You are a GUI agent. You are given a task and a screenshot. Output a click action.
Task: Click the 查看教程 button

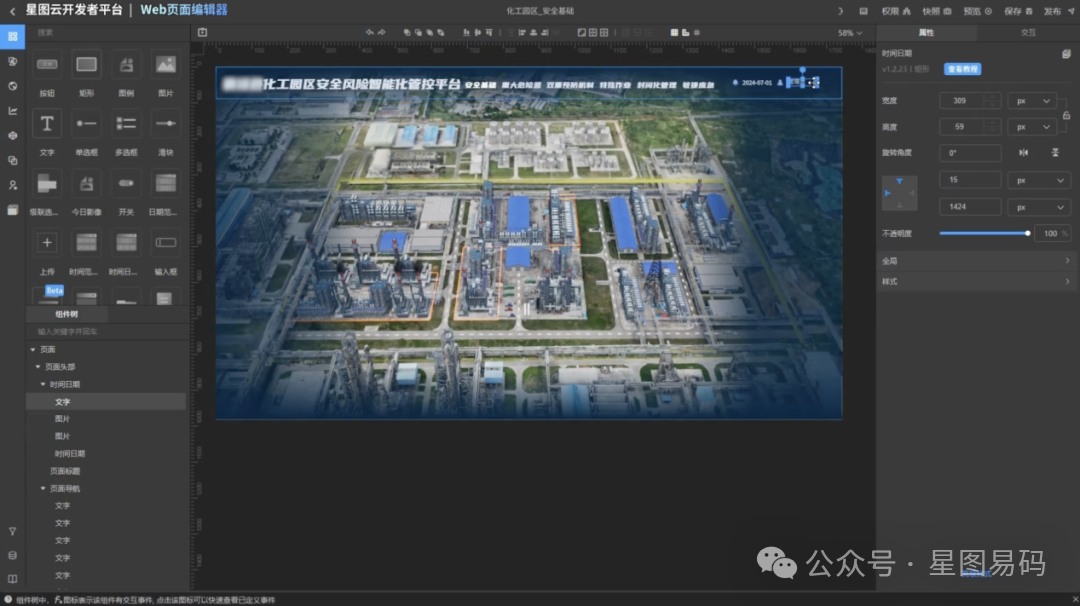click(962, 69)
